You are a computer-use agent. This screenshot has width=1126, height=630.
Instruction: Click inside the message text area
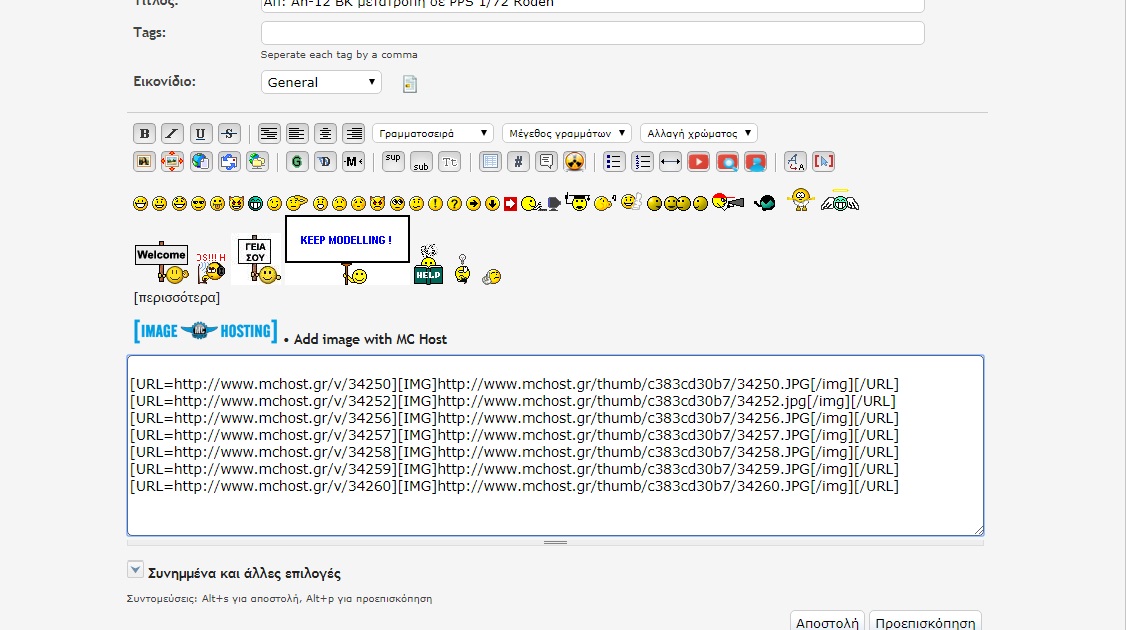click(x=555, y=445)
